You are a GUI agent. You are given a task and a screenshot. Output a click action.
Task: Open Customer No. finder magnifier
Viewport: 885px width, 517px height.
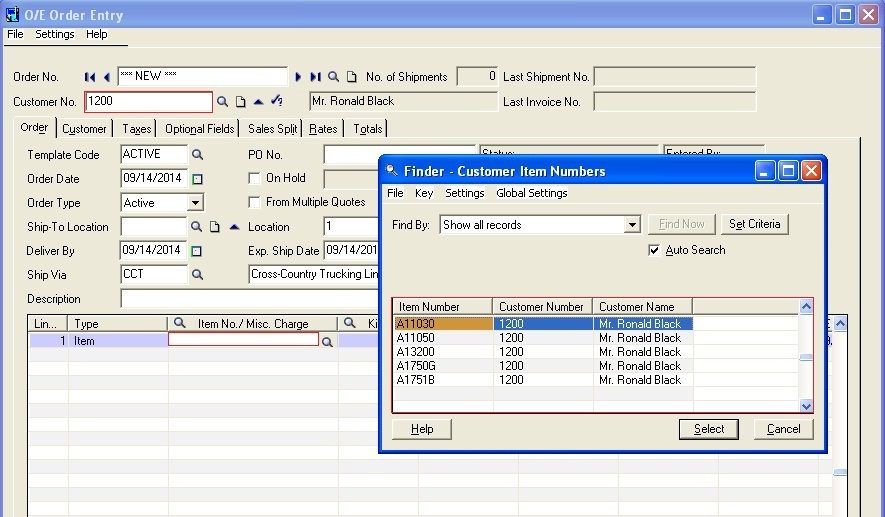pyautogui.click(x=222, y=102)
